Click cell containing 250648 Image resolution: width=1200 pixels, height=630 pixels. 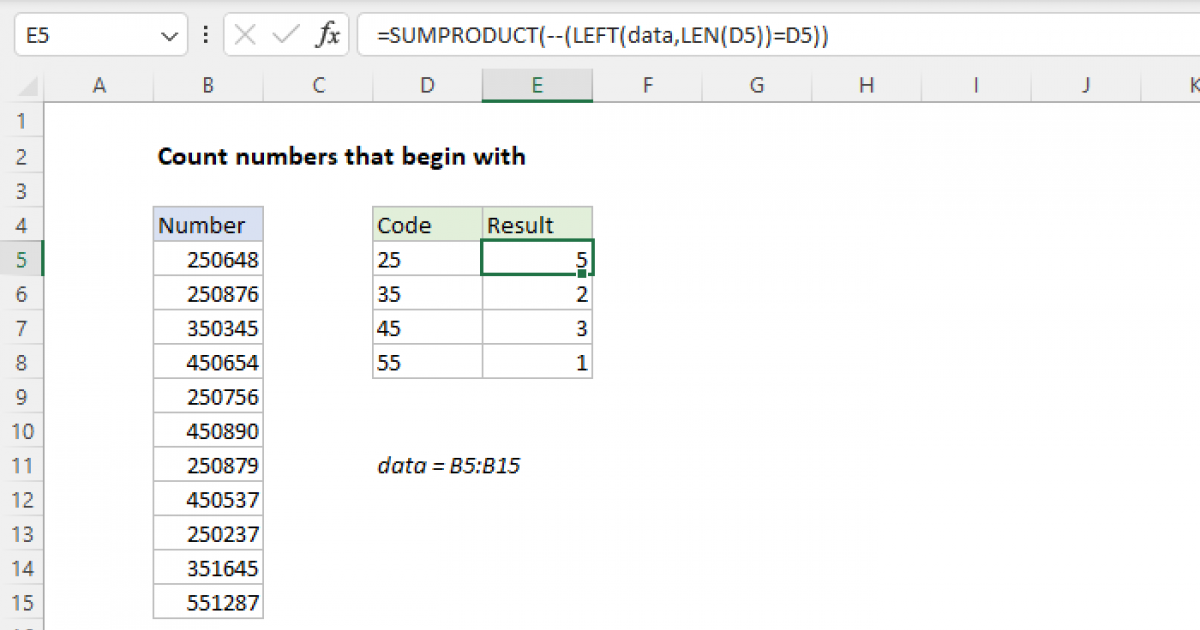point(208,260)
